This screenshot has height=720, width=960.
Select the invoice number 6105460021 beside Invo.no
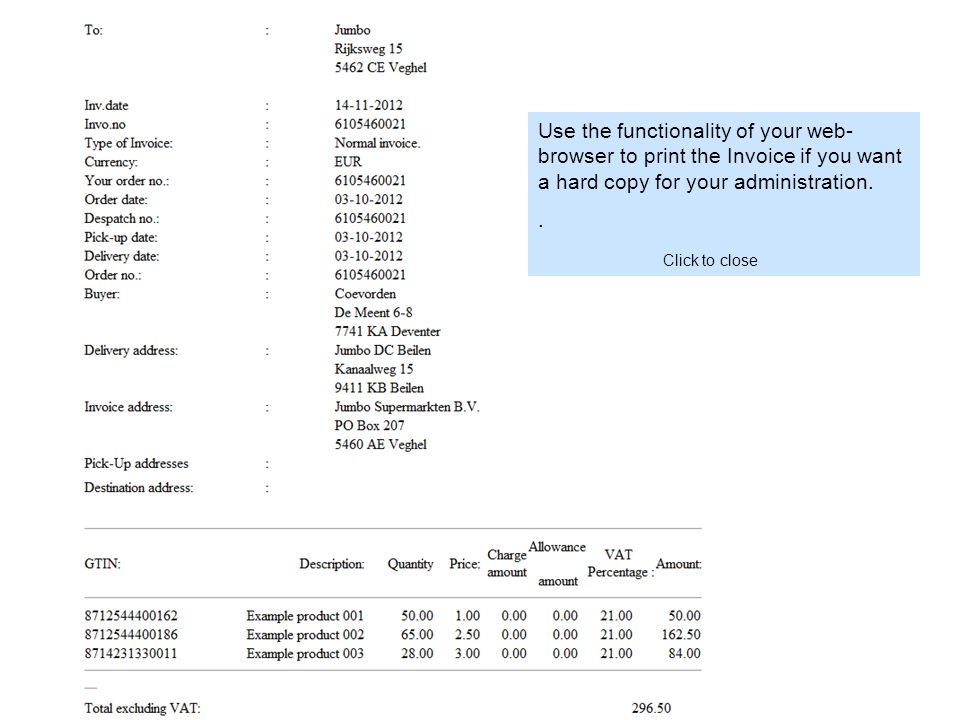[370, 124]
